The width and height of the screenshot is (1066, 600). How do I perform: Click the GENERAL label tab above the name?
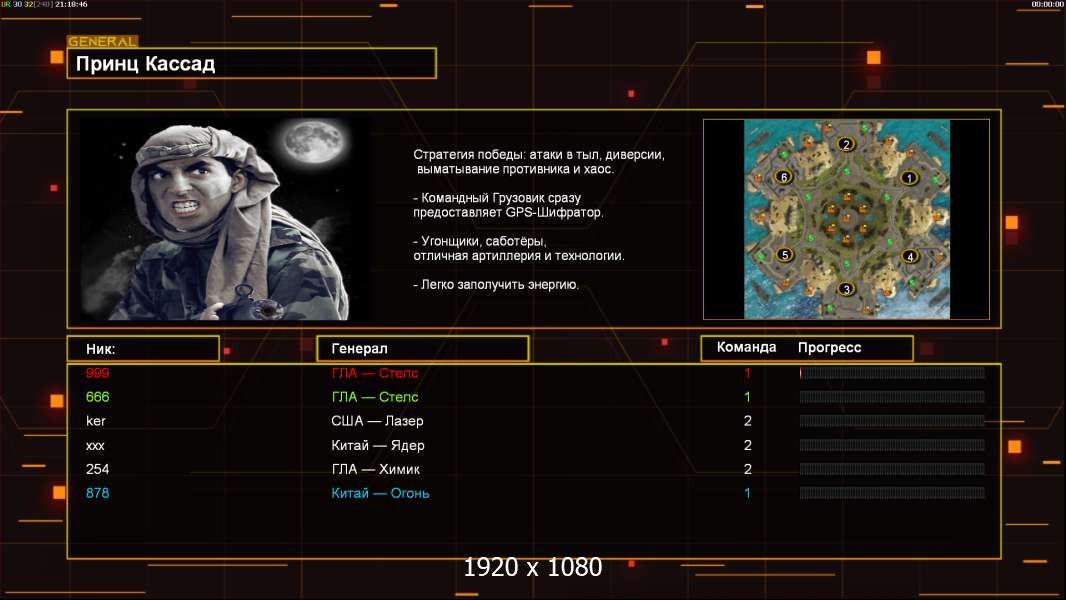point(102,42)
